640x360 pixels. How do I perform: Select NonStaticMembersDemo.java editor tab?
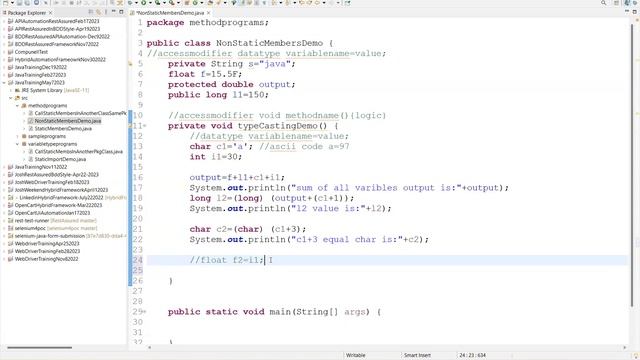tap(170, 13)
